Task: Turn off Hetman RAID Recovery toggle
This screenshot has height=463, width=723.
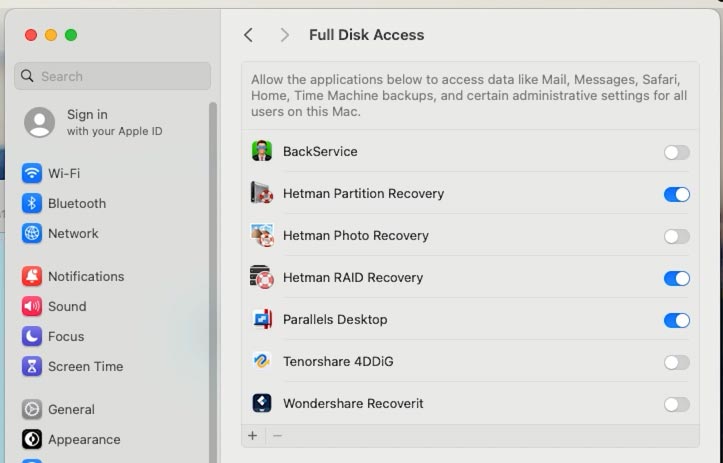Action: pyautogui.click(x=676, y=278)
